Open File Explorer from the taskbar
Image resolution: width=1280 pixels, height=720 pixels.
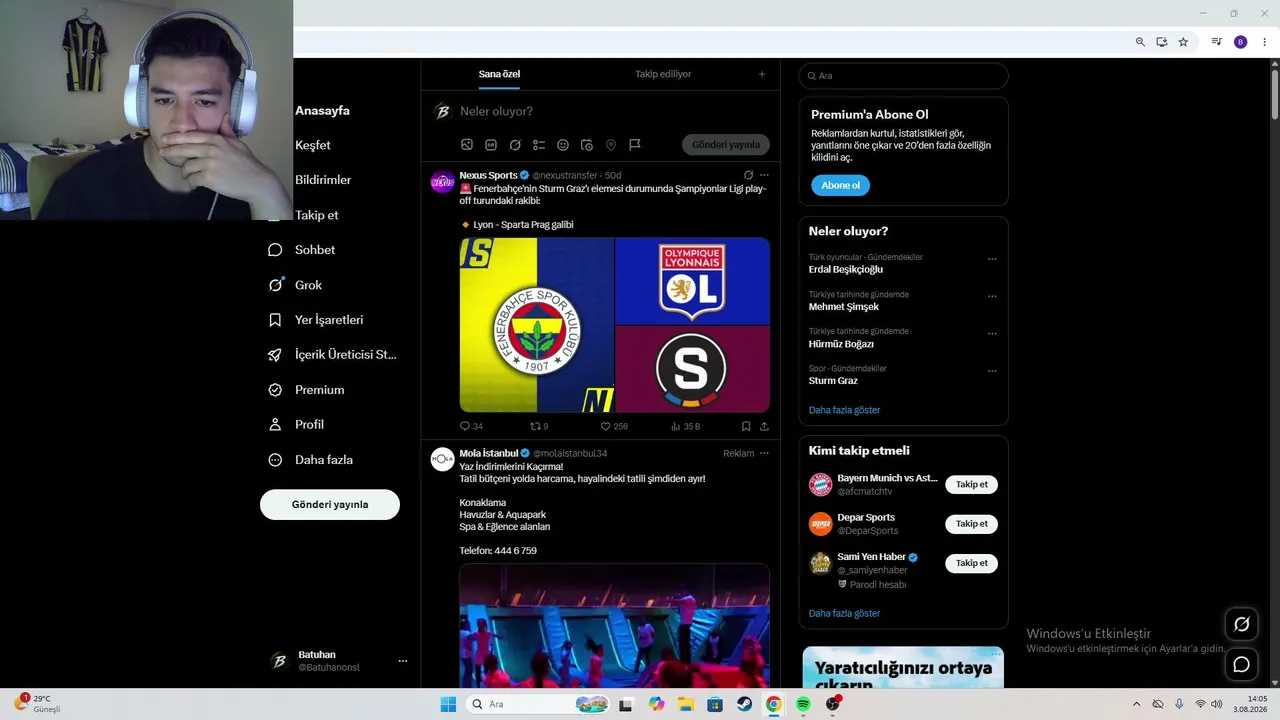(685, 704)
